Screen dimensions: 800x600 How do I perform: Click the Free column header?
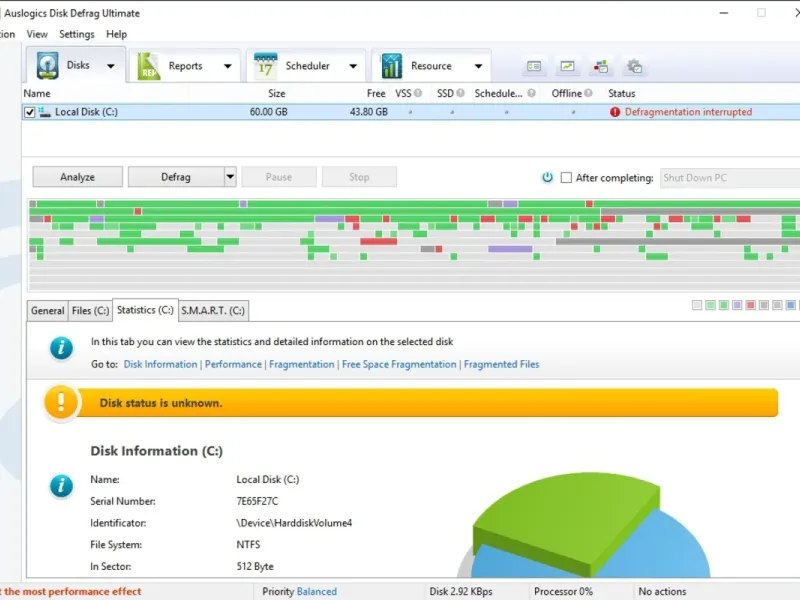pyautogui.click(x=376, y=93)
